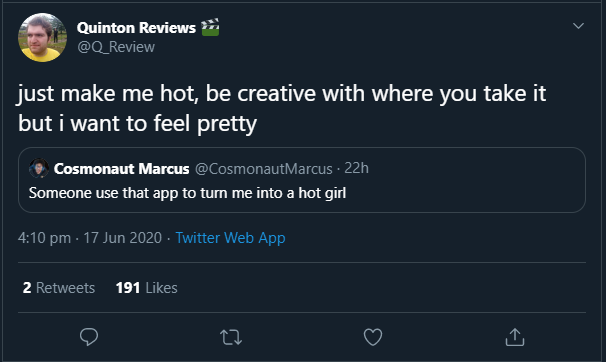Retweet this tweet using the retweet icon
606x362 pixels.
(231, 337)
